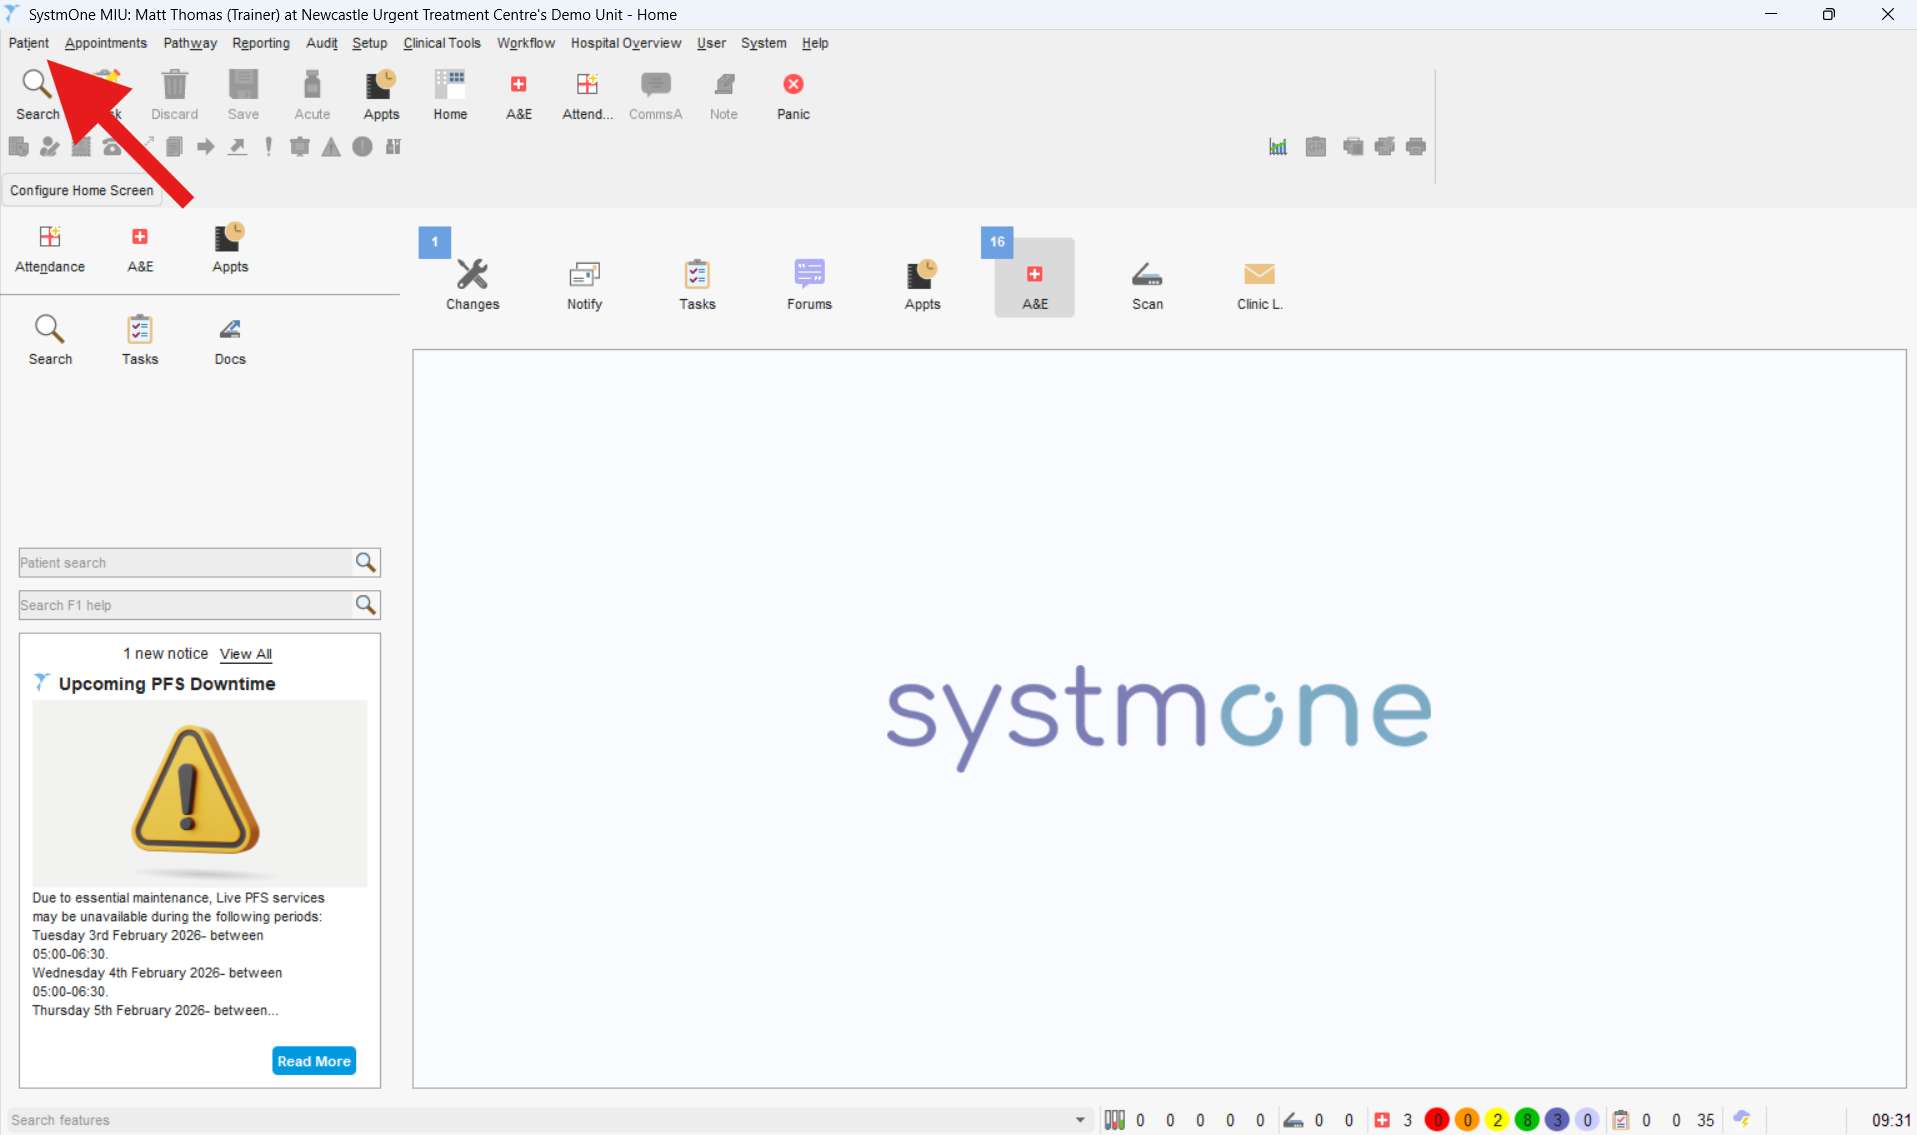Open the Notify icon
Viewport: 1917px width, 1135px height.
click(x=584, y=283)
